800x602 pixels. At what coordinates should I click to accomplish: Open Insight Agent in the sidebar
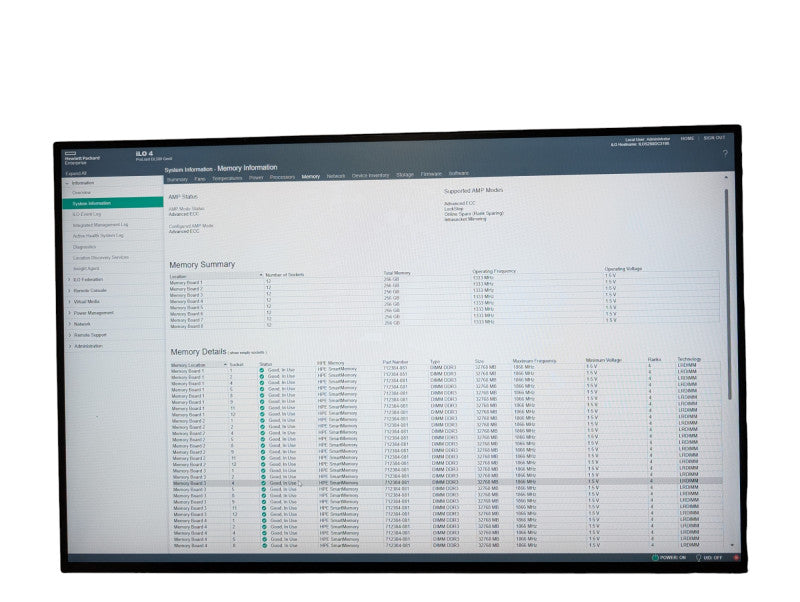(x=86, y=269)
